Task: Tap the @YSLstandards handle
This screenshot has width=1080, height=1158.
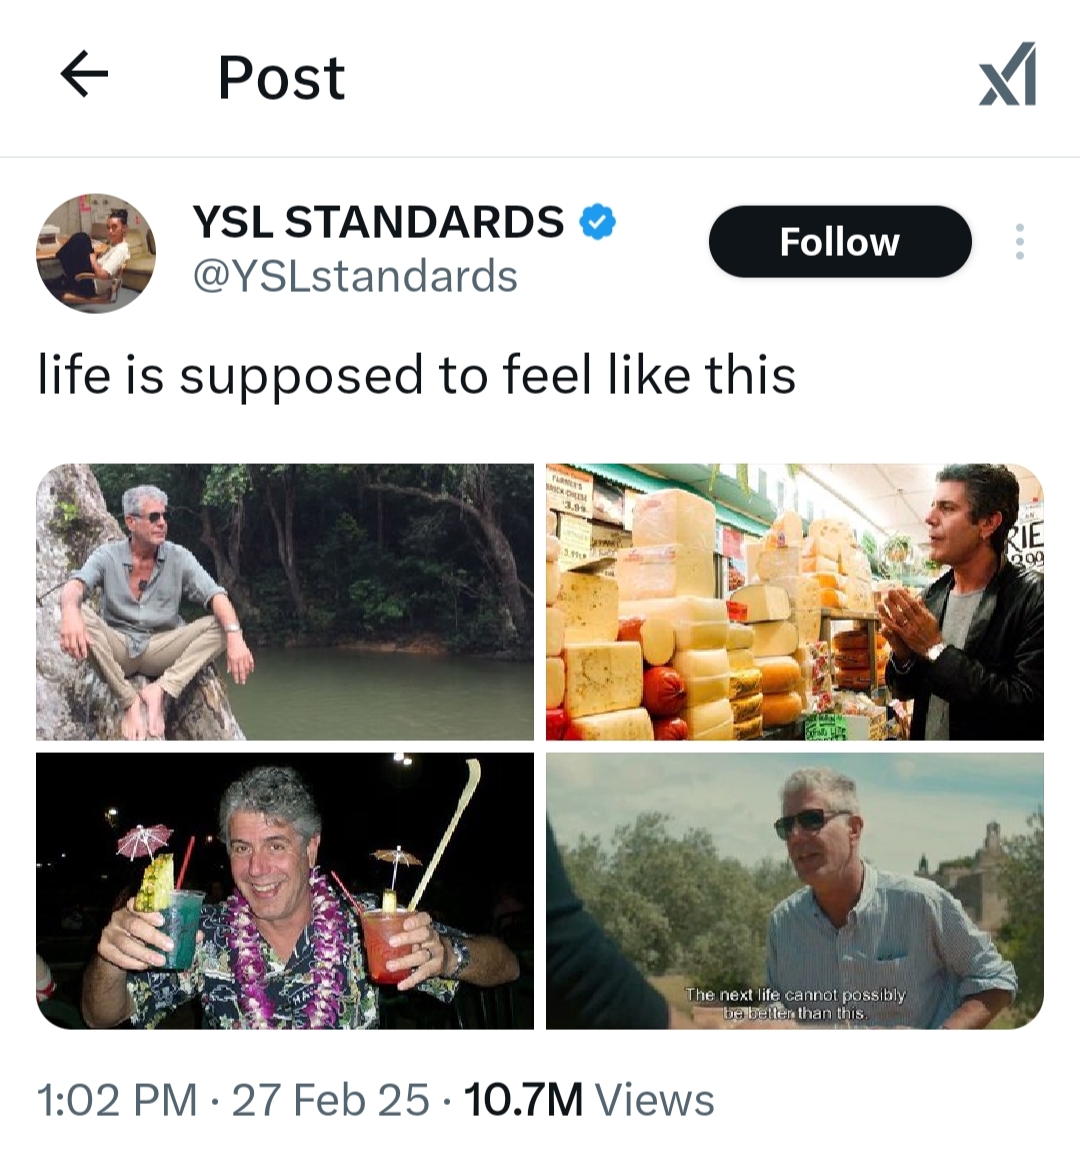Action: tap(355, 276)
